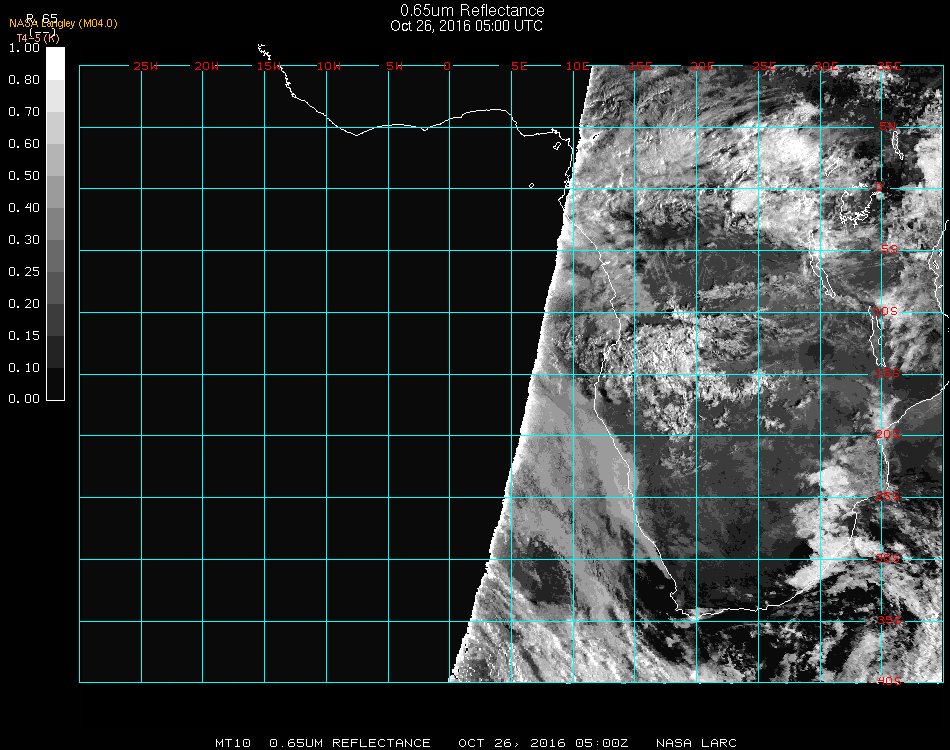Click the OCT 26, 2016 05:00Z footer timestamp
Image resolution: width=950 pixels, height=750 pixels.
coord(543,743)
